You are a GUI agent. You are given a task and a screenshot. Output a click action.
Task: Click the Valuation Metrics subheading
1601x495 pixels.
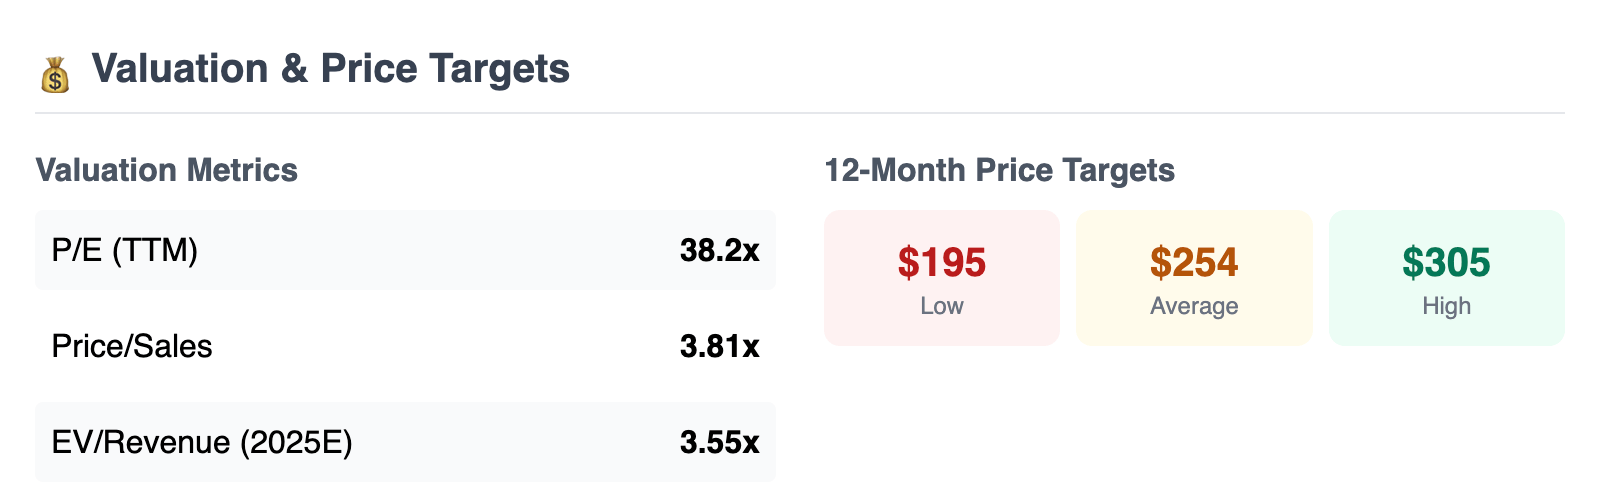[x=167, y=170]
